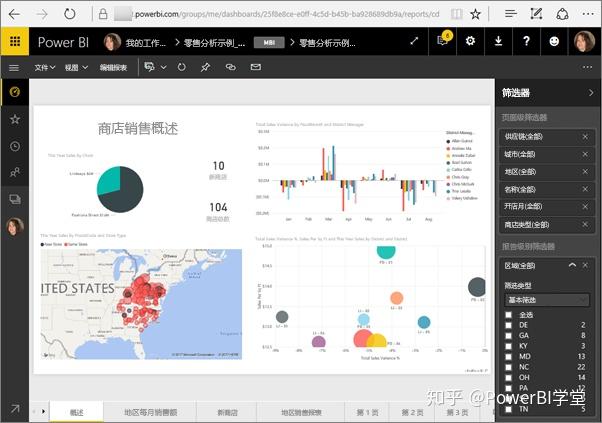Open the Power BI app launcher grid

pos(15,41)
